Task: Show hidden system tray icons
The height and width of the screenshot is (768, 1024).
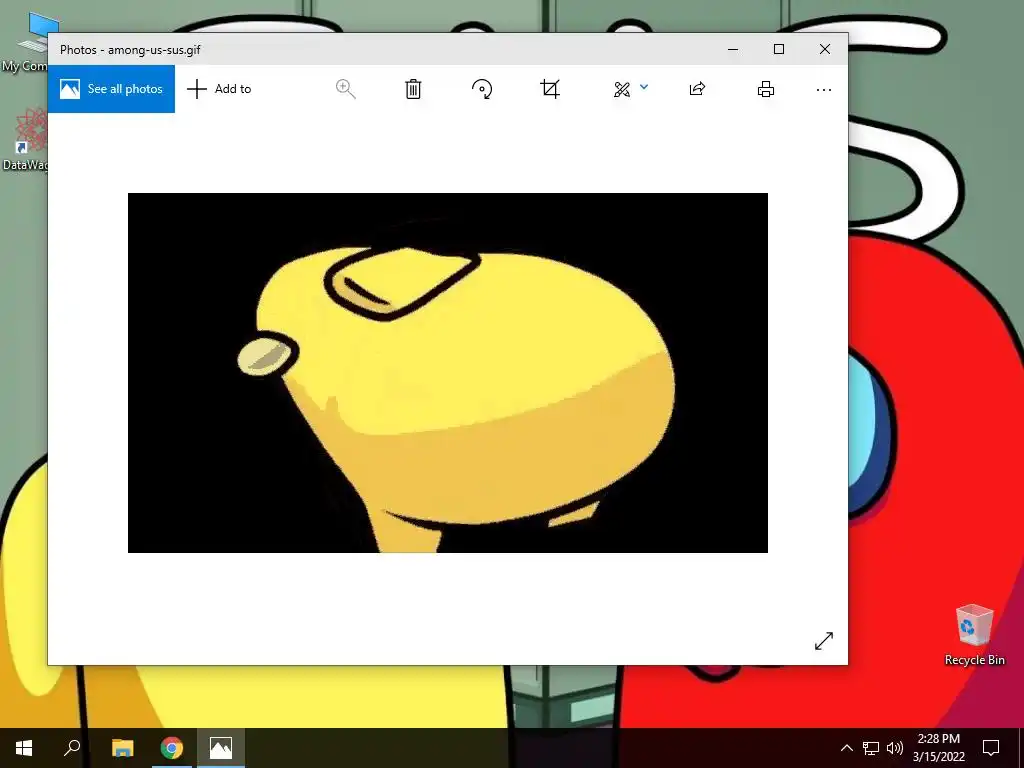Action: 846,748
